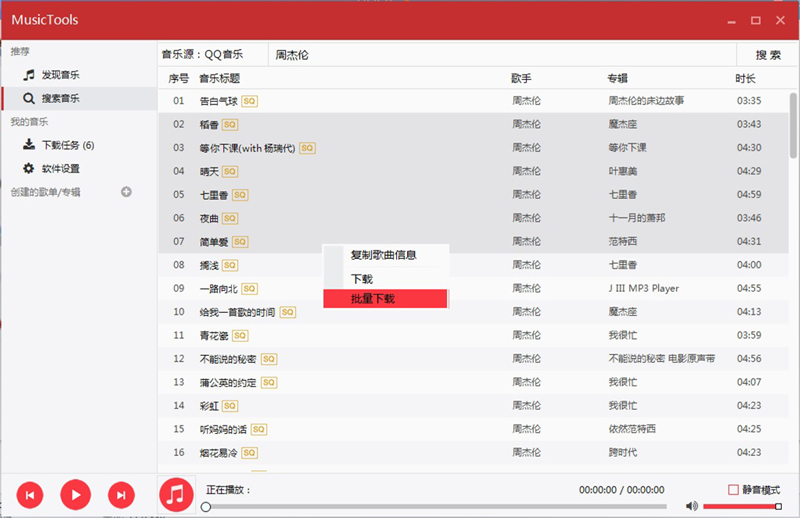Click the 专辑 column header
The height and width of the screenshot is (518, 800).
pyautogui.click(x=617, y=79)
